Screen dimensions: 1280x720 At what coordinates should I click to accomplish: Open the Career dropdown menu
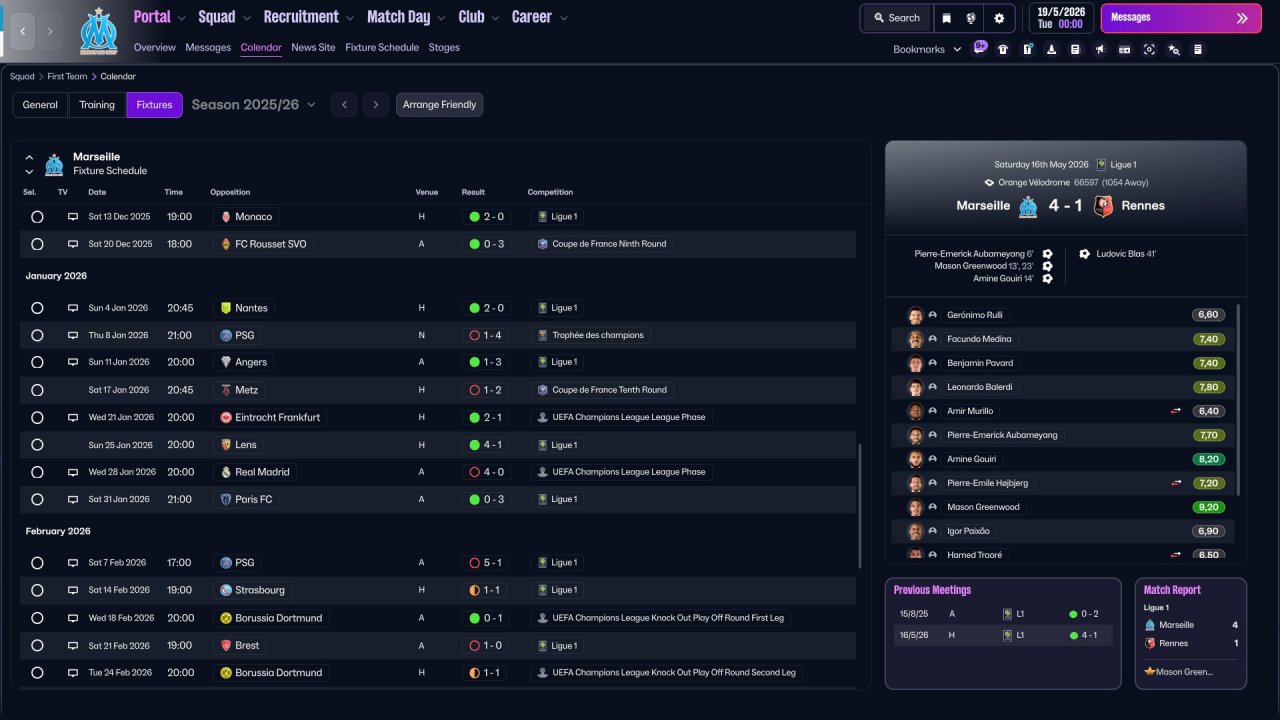pos(540,17)
